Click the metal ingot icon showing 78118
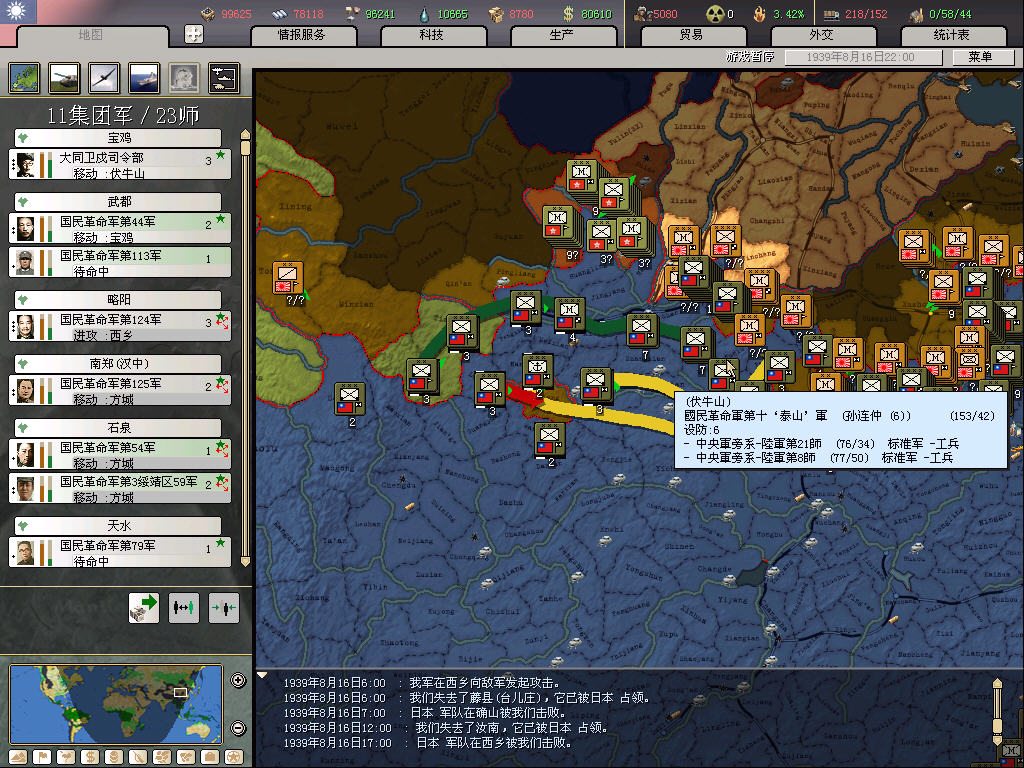This screenshot has width=1024, height=768. point(280,14)
